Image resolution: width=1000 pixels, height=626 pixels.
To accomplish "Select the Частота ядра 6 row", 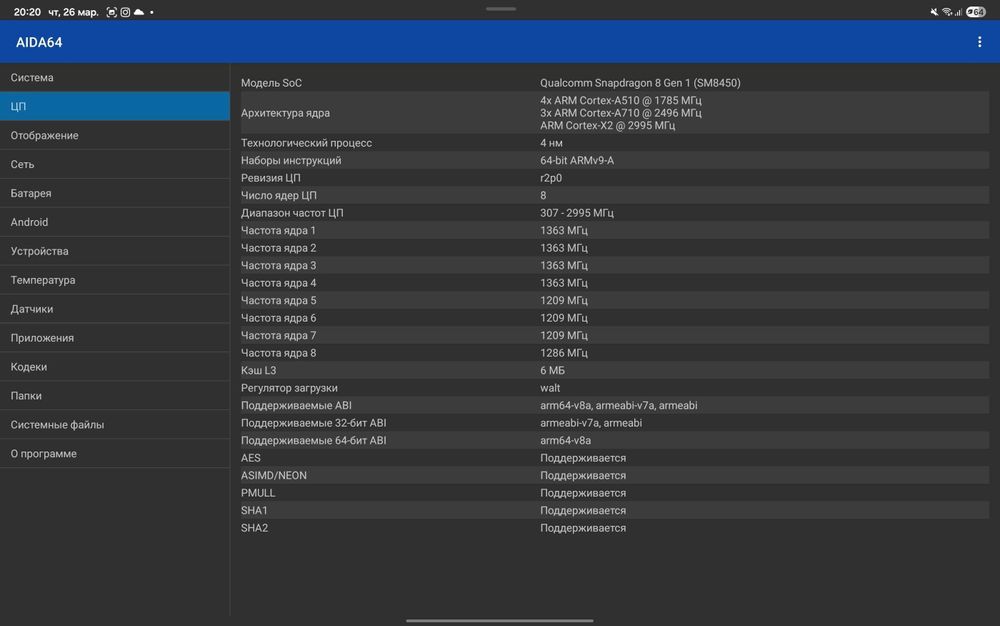I will coord(615,317).
